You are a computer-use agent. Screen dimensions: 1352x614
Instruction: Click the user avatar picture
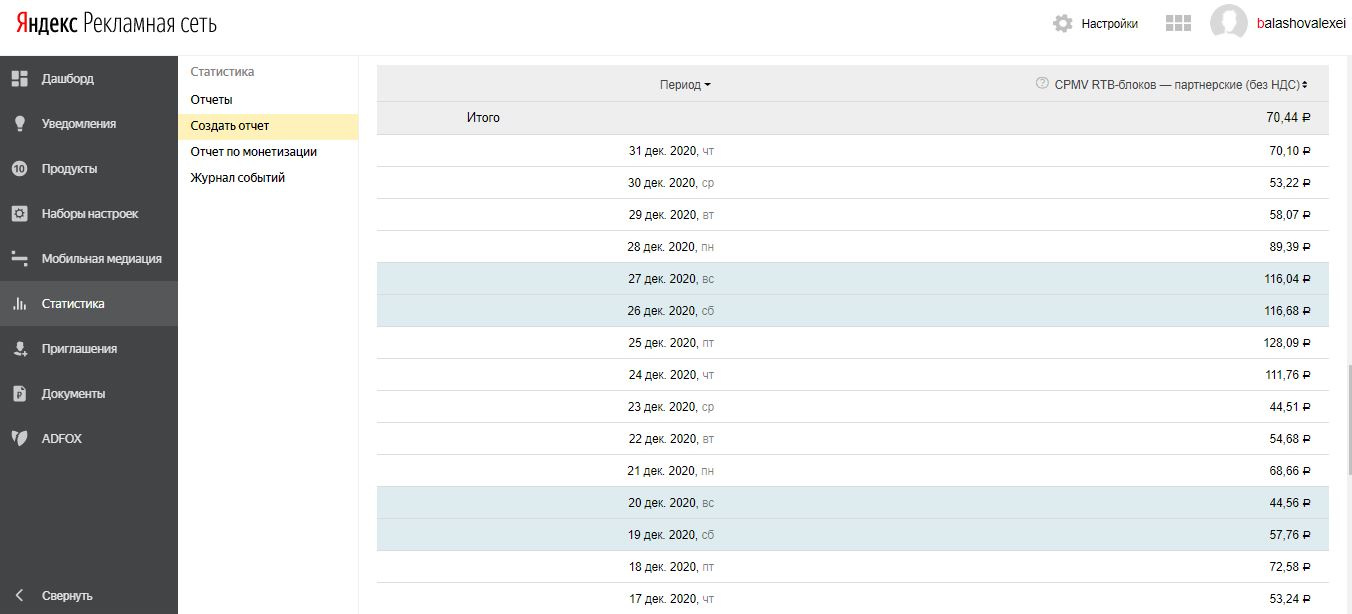pyautogui.click(x=1228, y=23)
